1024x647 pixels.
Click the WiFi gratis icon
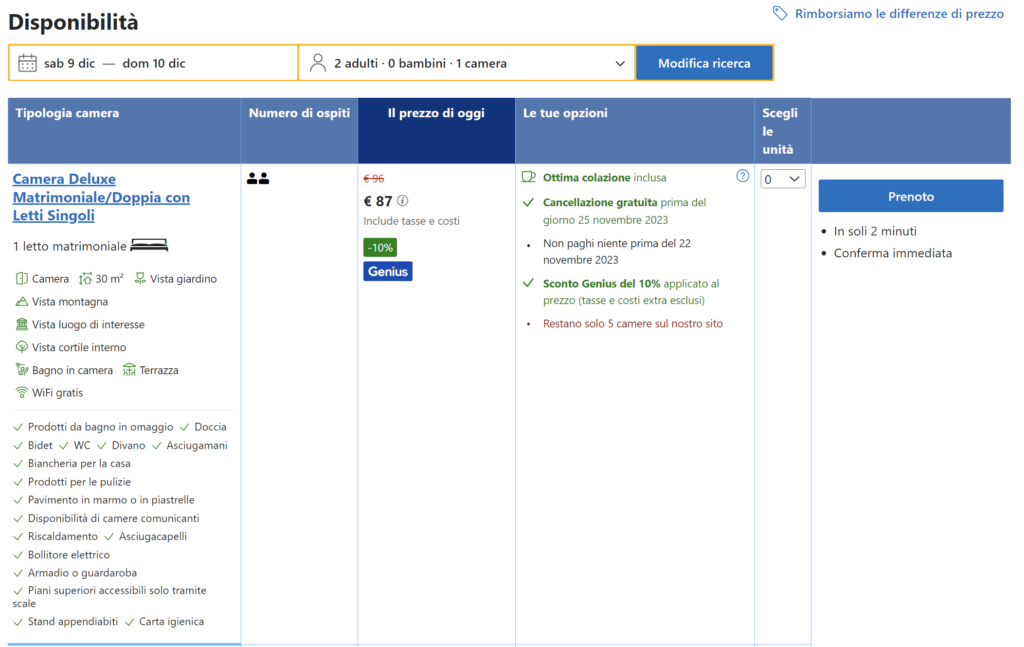click(x=22, y=392)
